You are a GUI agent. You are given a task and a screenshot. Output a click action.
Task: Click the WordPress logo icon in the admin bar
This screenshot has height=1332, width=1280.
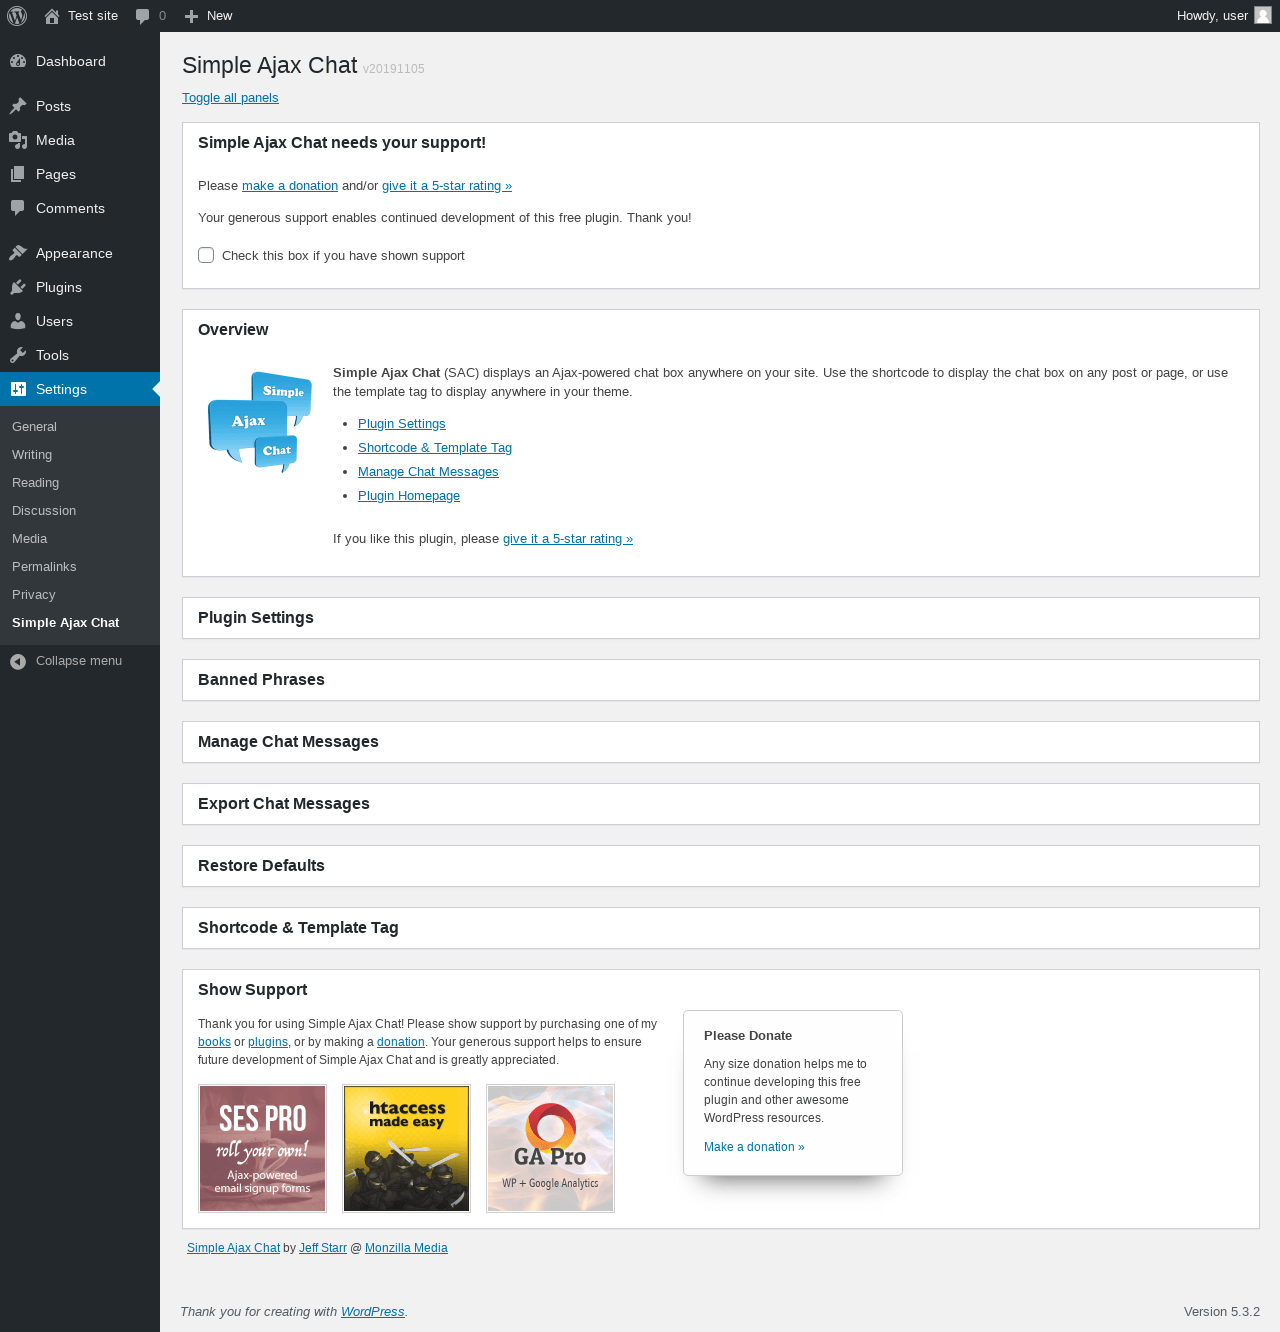[17, 16]
